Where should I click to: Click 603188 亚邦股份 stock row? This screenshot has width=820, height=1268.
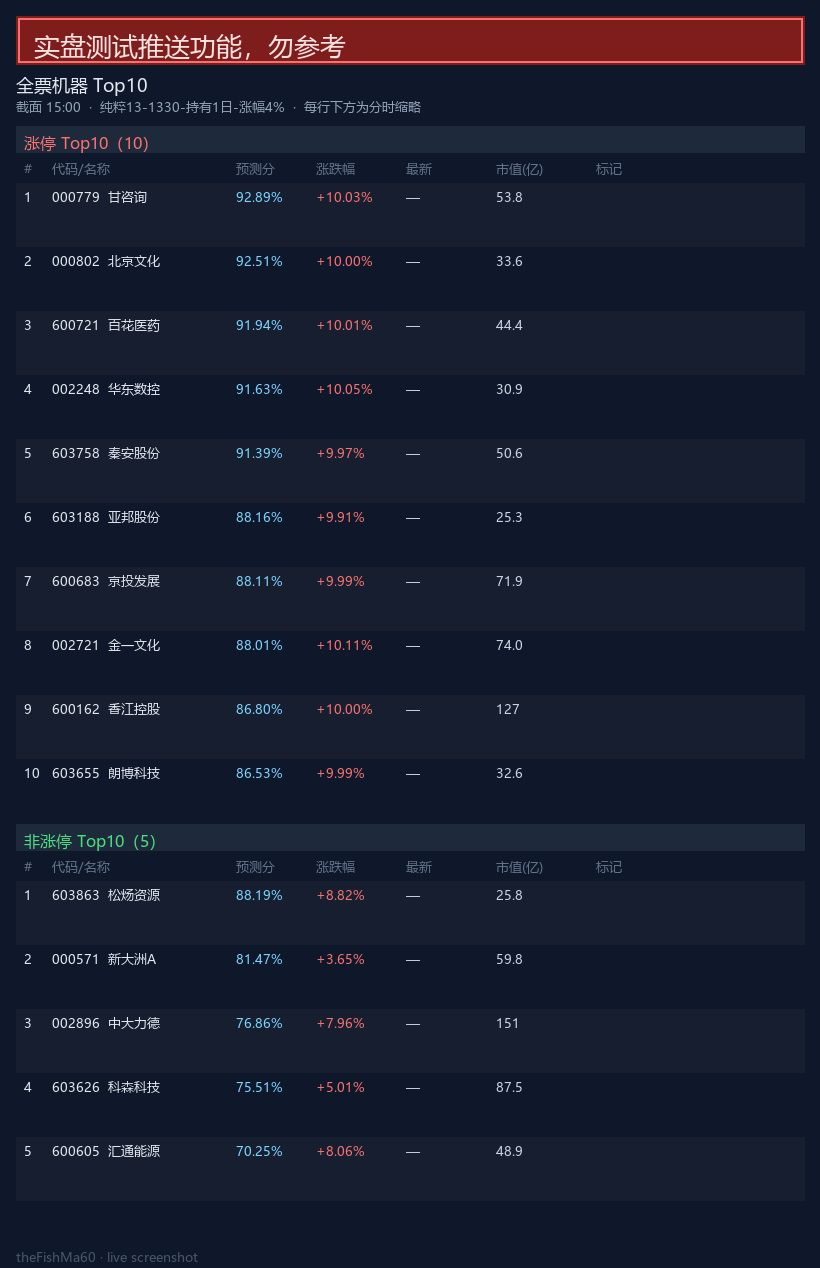pyautogui.click(x=410, y=535)
